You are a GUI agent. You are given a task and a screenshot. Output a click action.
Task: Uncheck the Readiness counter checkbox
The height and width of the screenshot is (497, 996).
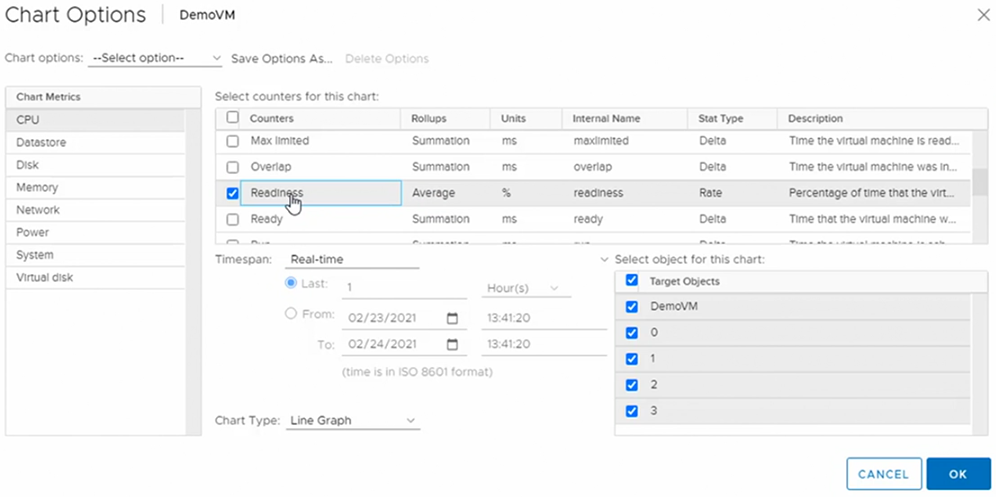pos(232,193)
